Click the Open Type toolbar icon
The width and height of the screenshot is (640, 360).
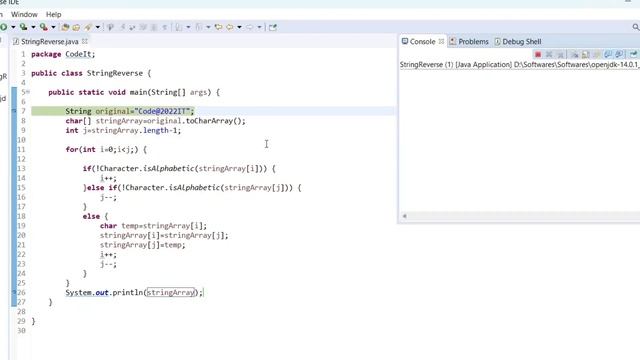(x=88, y=27)
